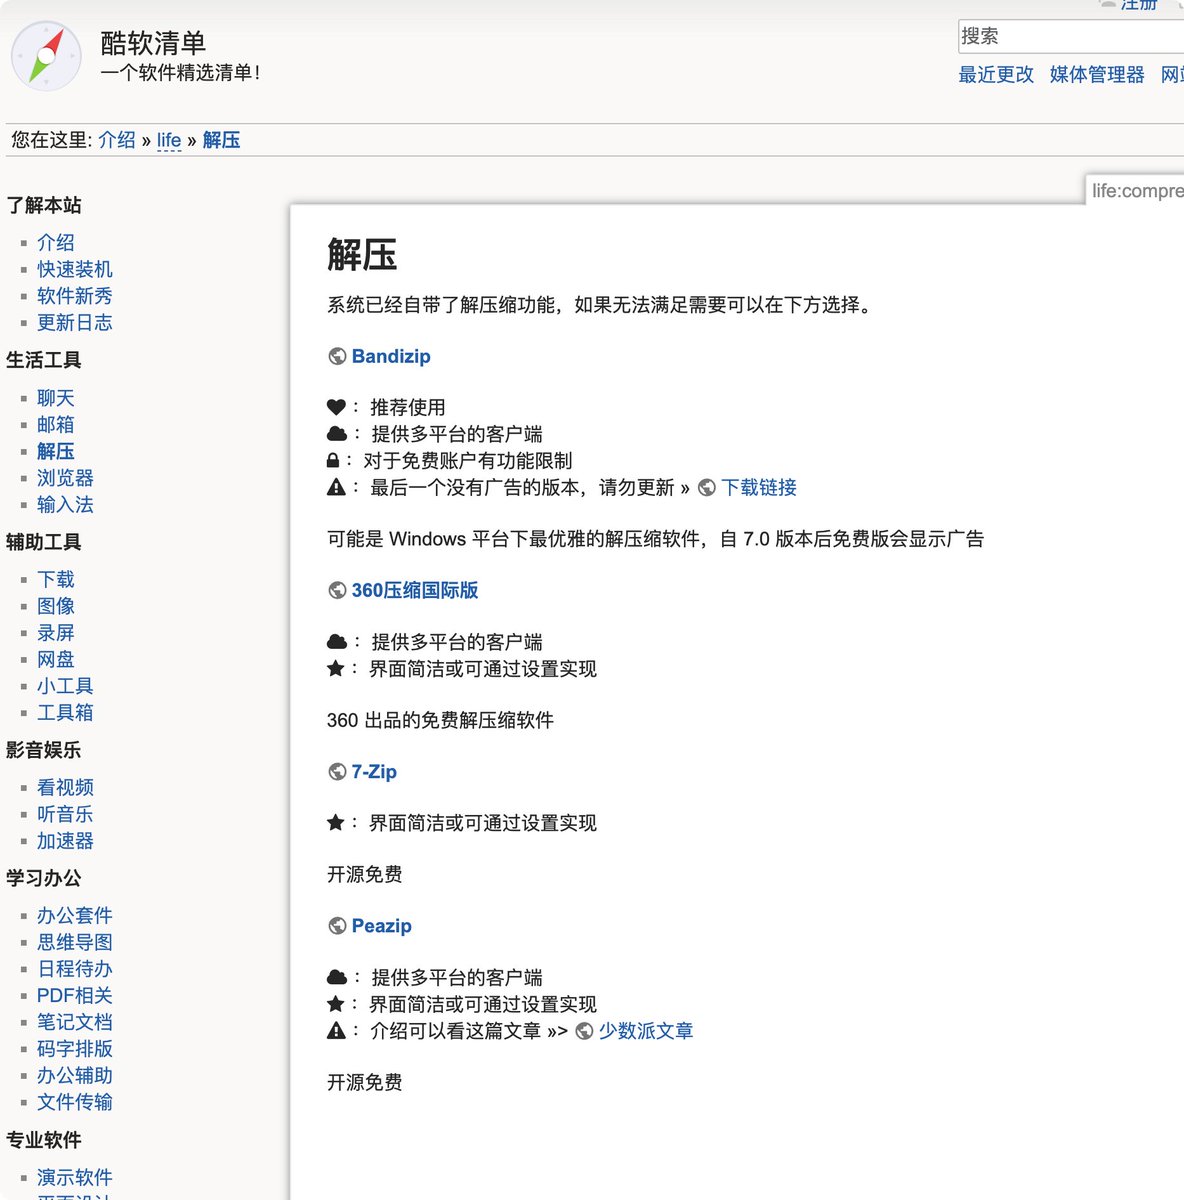This screenshot has width=1184, height=1200.
Task: Navigate to 办公辅助
Action: tap(75, 1076)
